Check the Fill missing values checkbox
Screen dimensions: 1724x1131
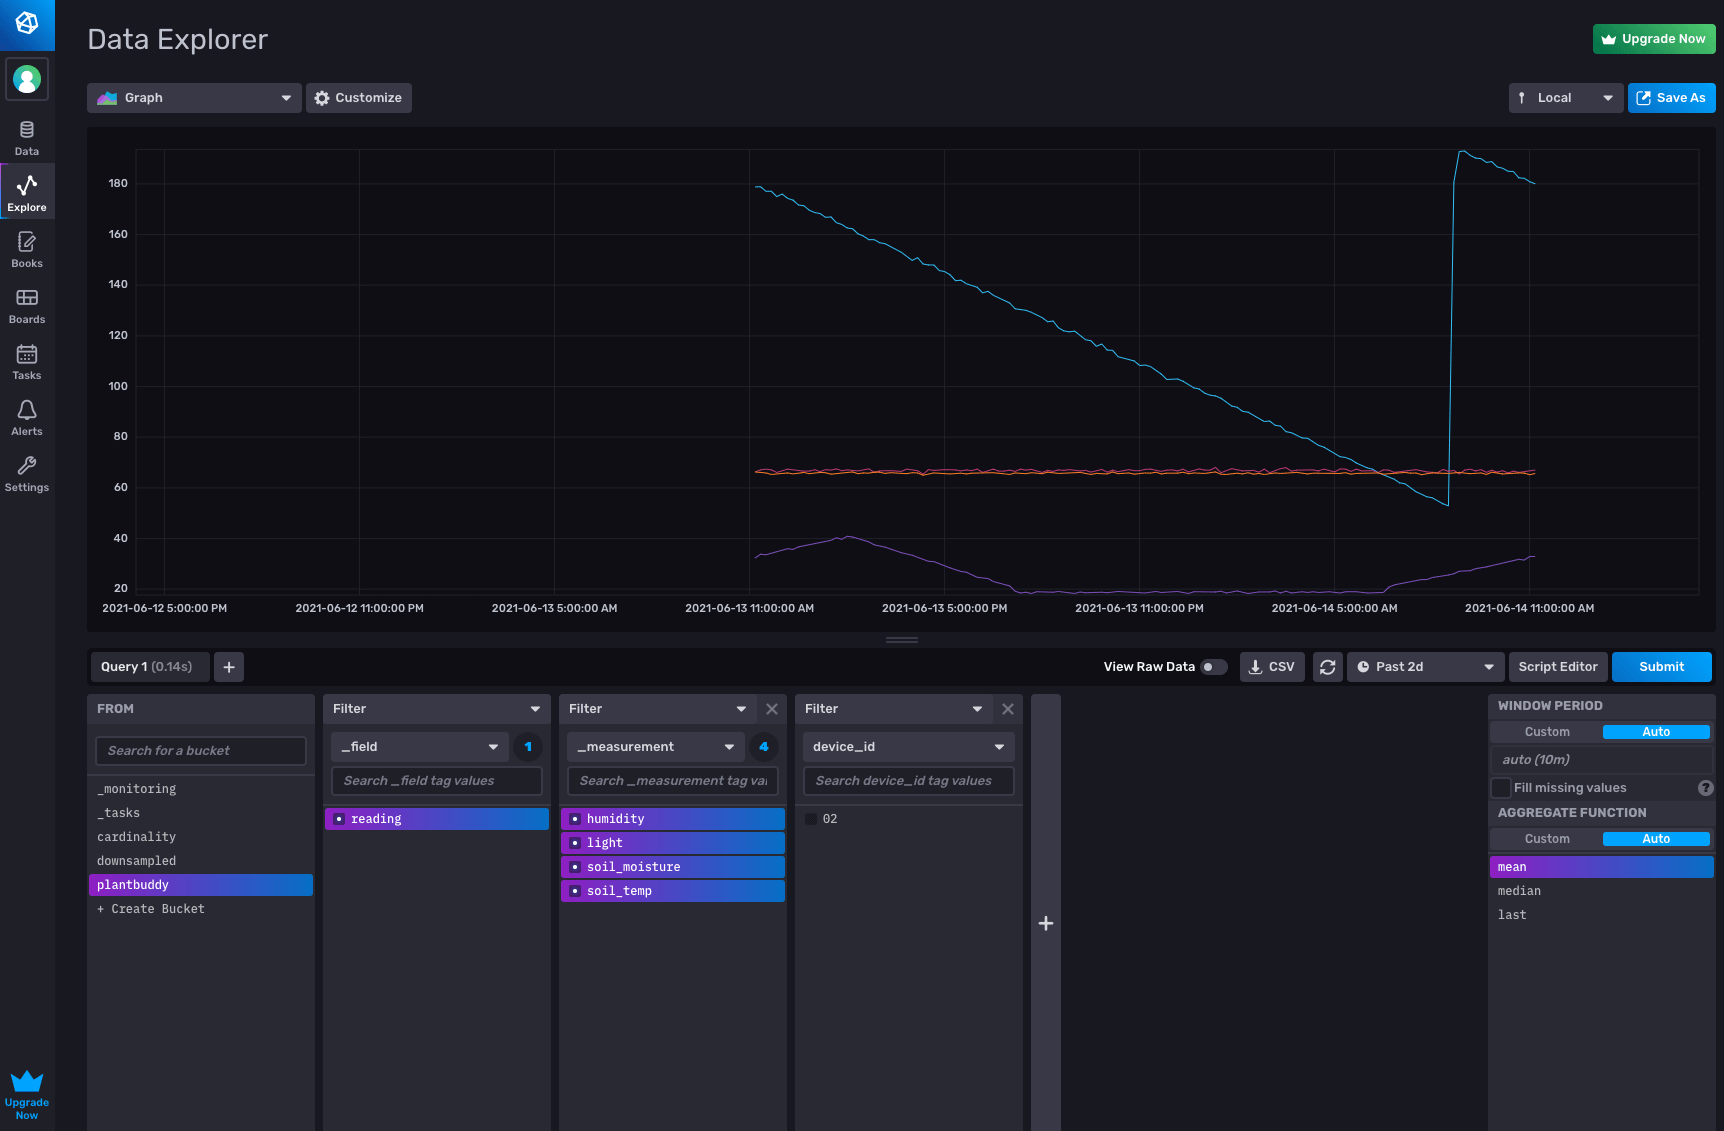click(x=1500, y=787)
